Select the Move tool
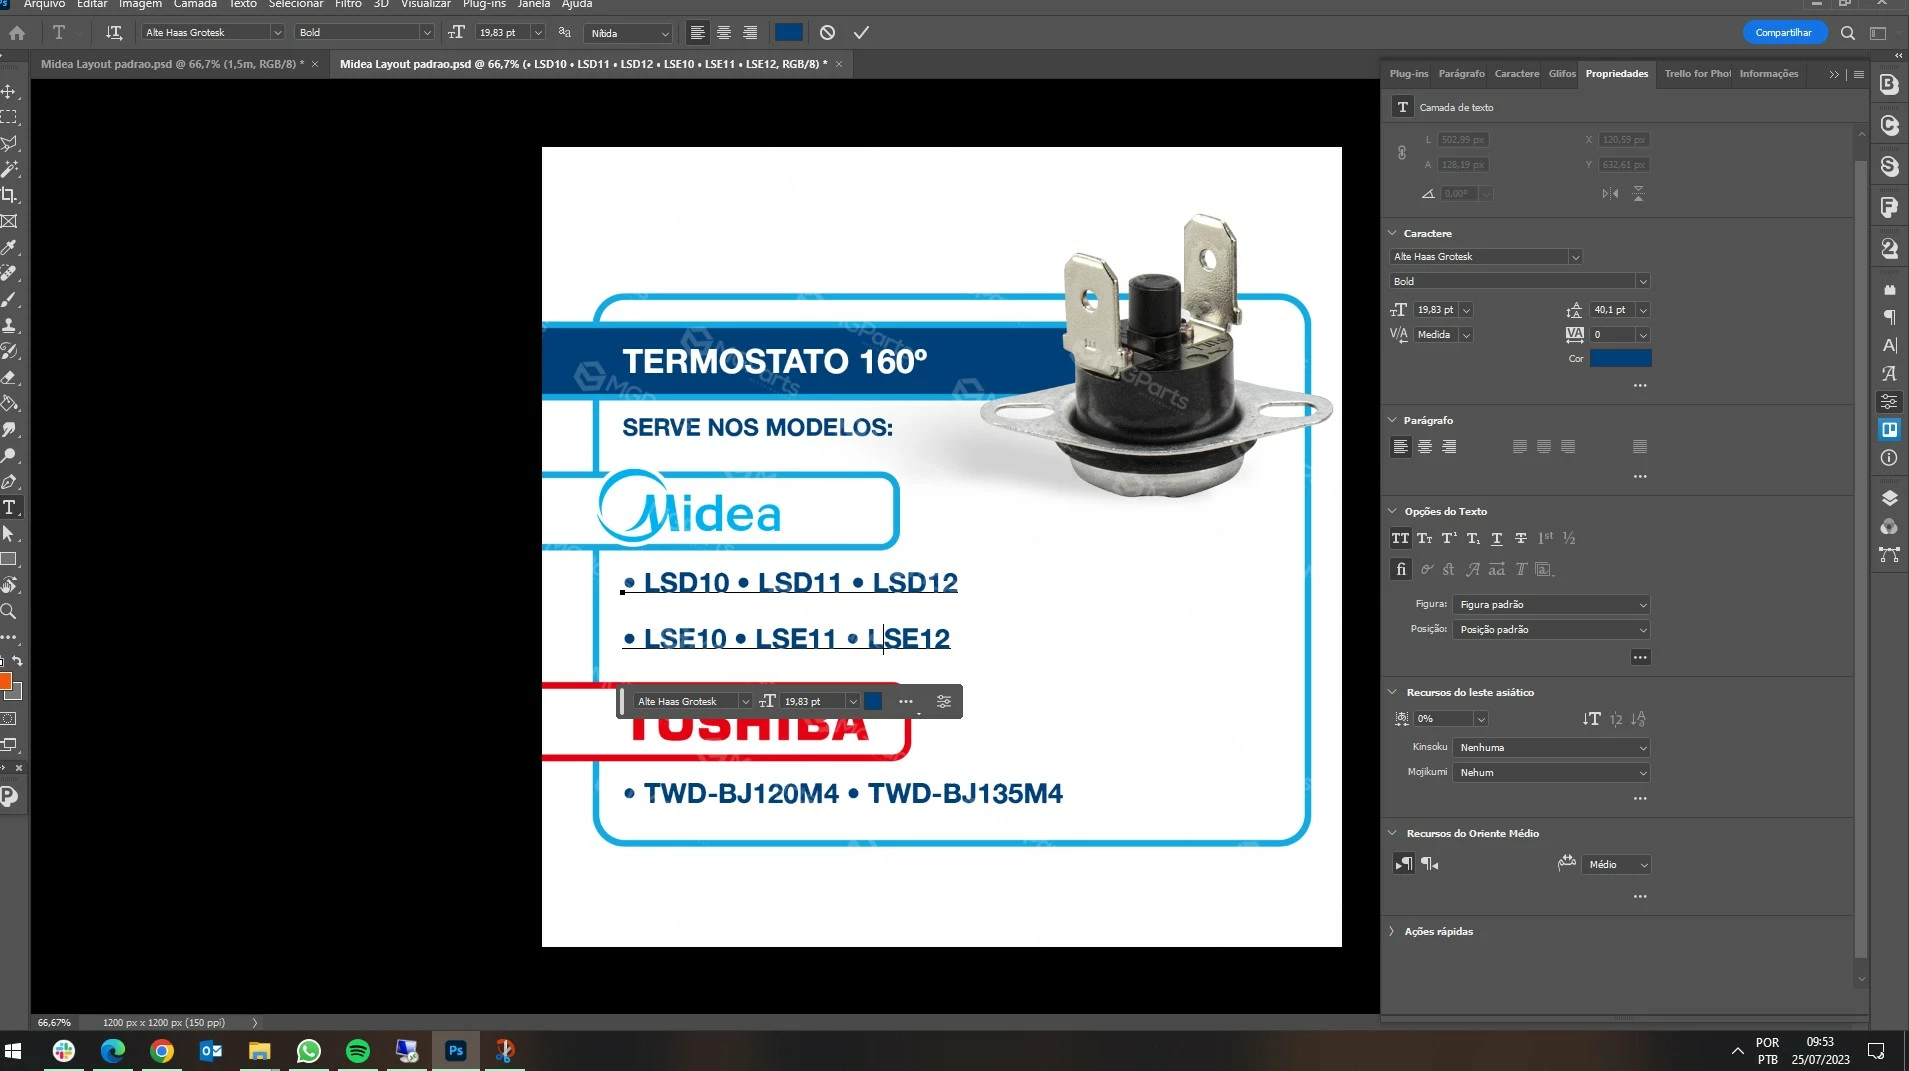The height and width of the screenshot is (1071, 1909). (x=9, y=91)
